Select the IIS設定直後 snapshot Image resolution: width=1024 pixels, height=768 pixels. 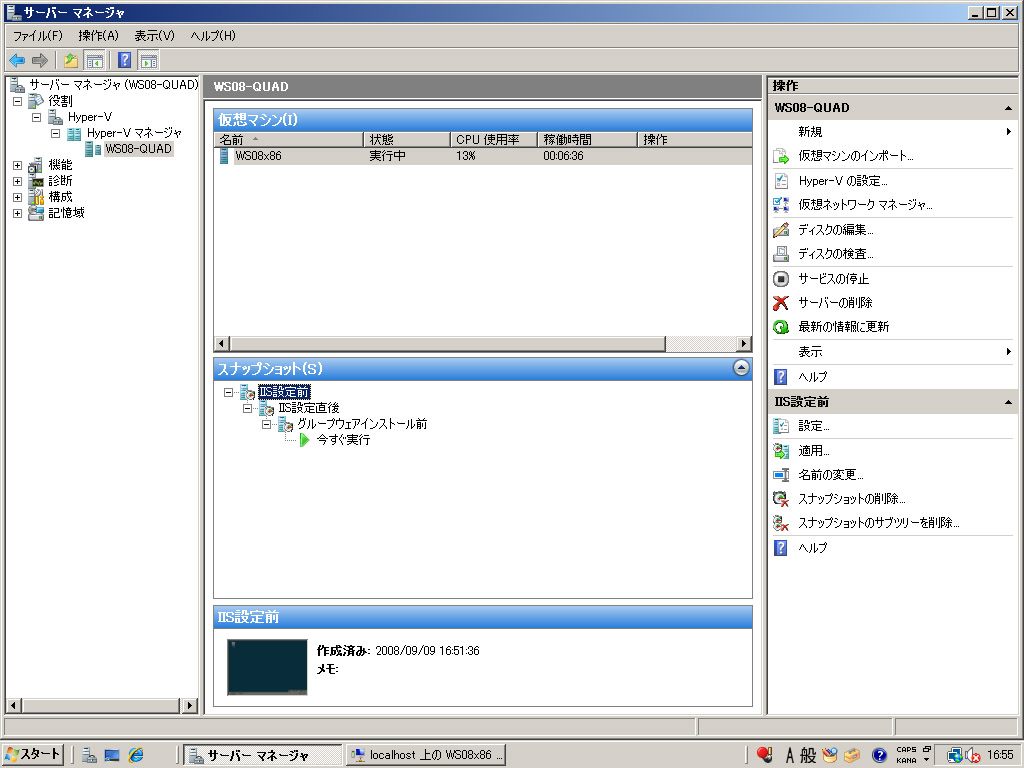coord(309,408)
